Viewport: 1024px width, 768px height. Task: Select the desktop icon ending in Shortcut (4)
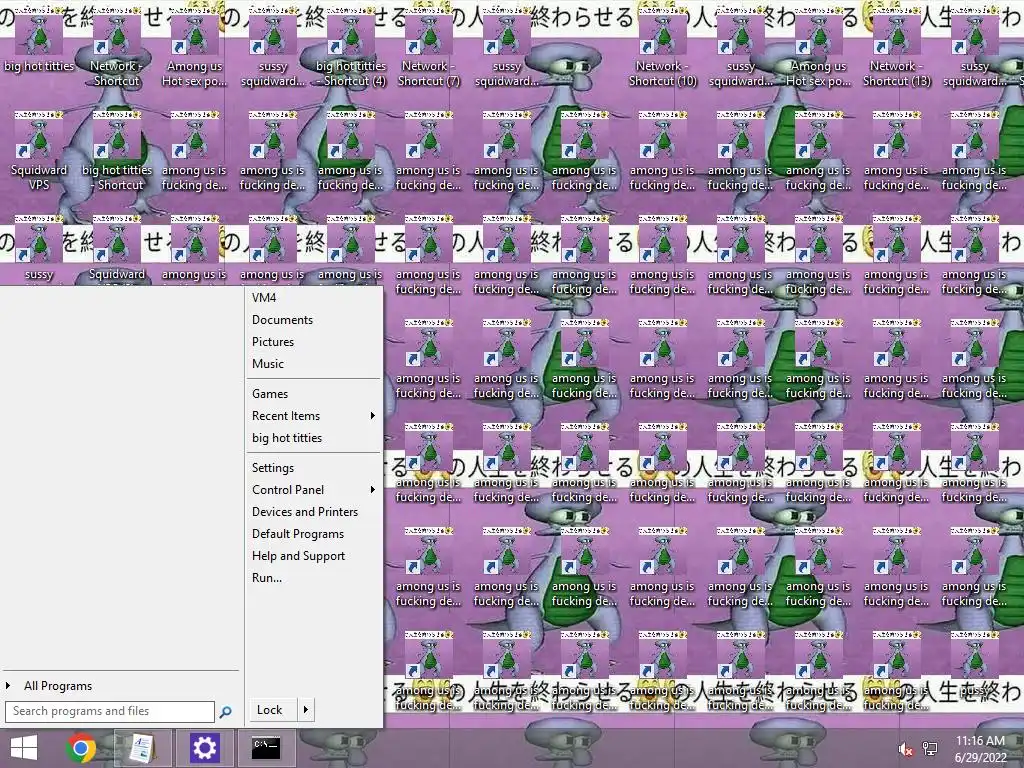[x=351, y=48]
